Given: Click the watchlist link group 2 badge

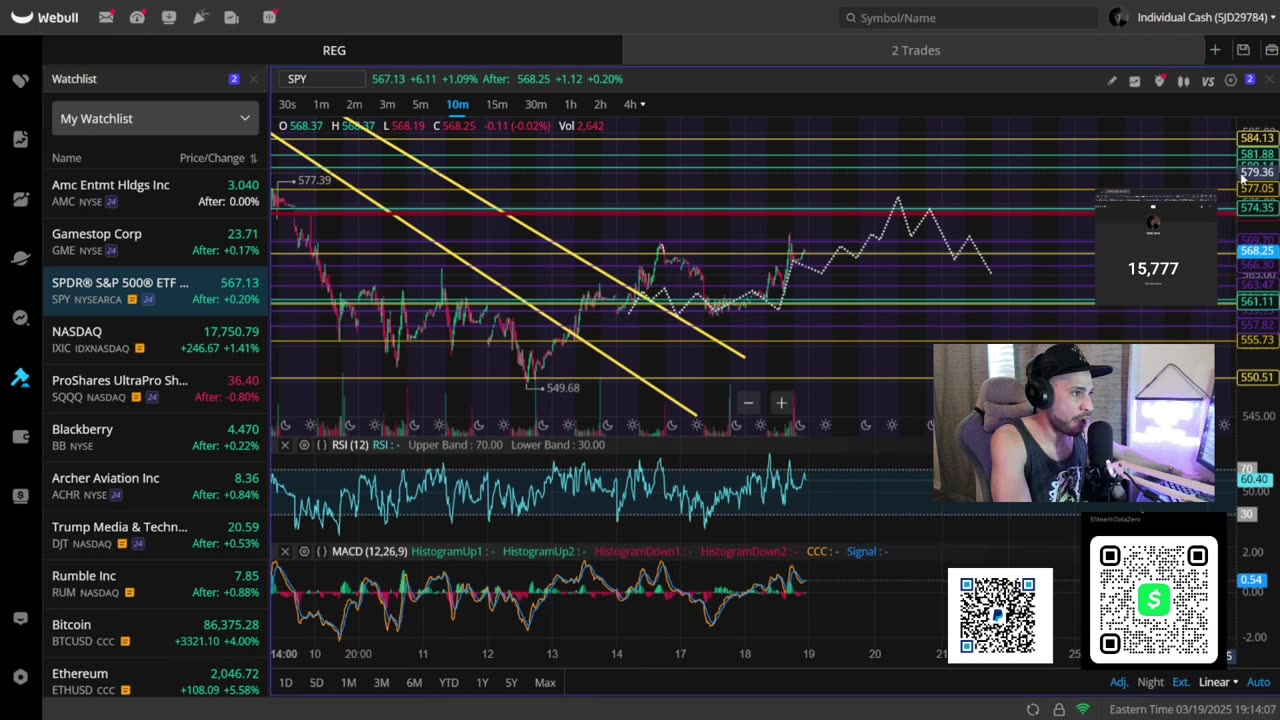Looking at the screenshot, I should [234, 79].
